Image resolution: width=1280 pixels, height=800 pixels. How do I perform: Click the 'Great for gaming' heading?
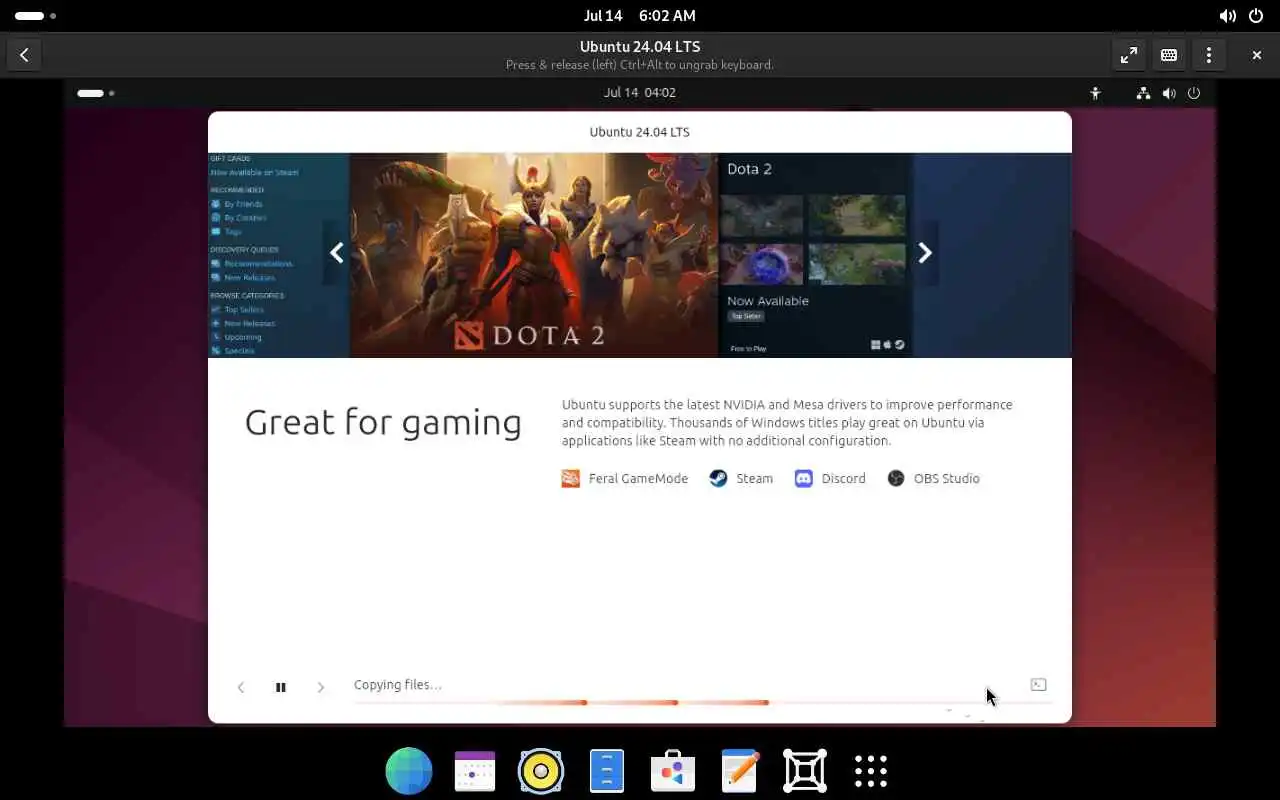coord(383,422)
